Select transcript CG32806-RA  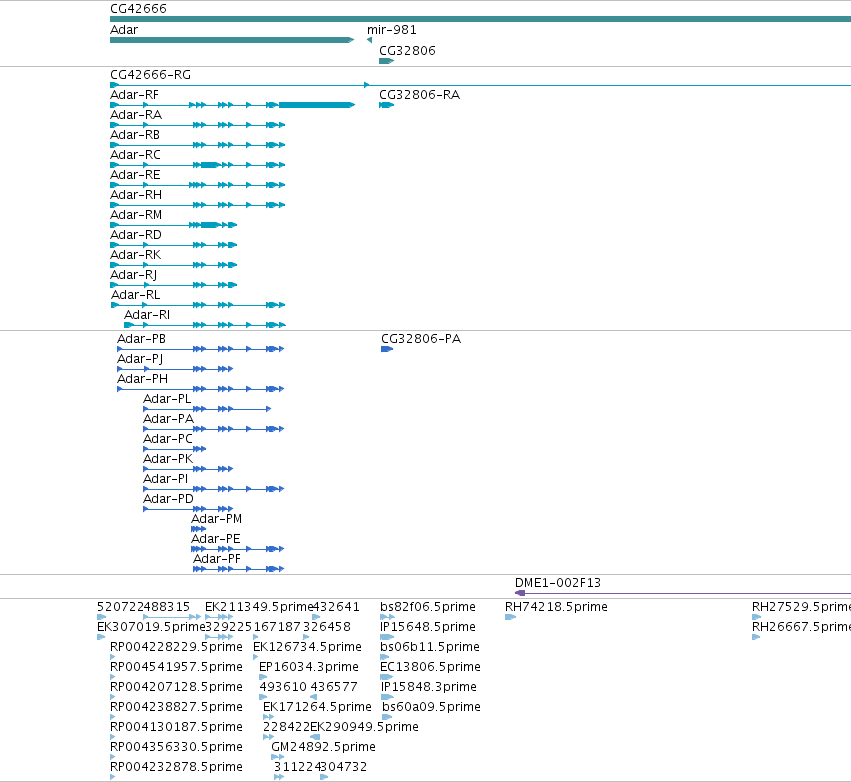[x=419, y=95]
